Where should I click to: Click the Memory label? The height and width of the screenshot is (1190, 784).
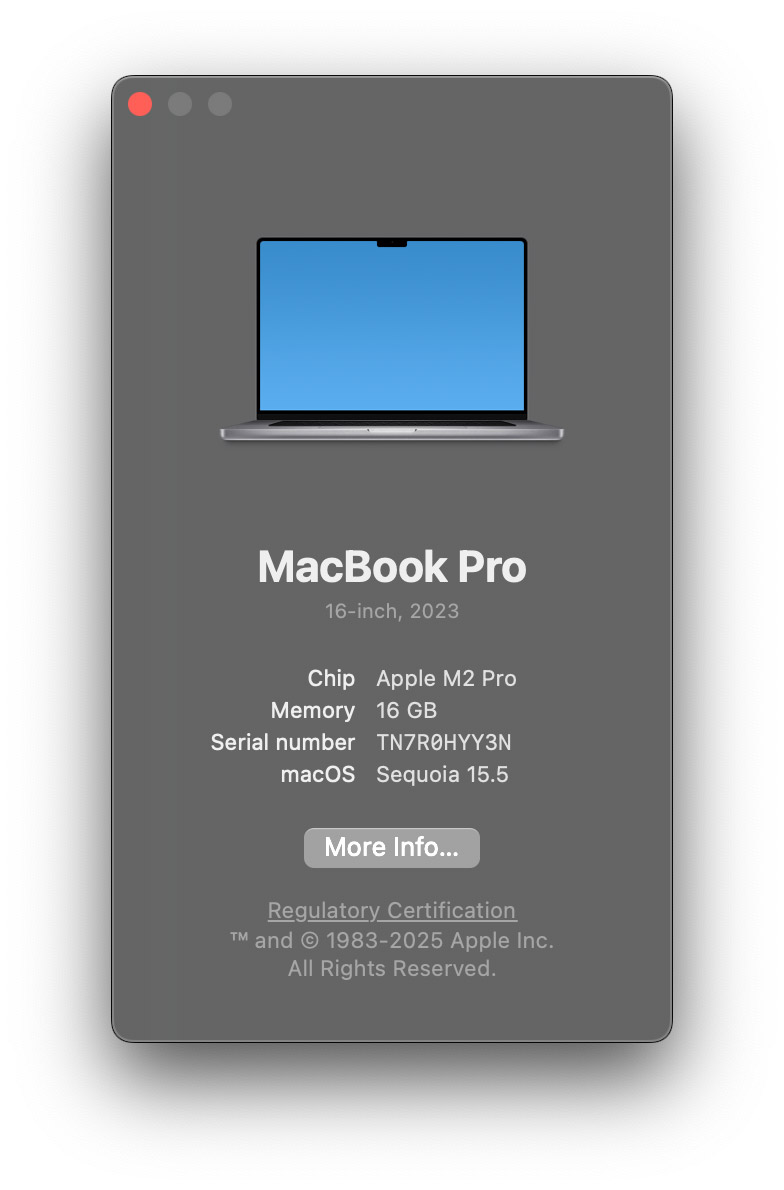click(313, 710)
